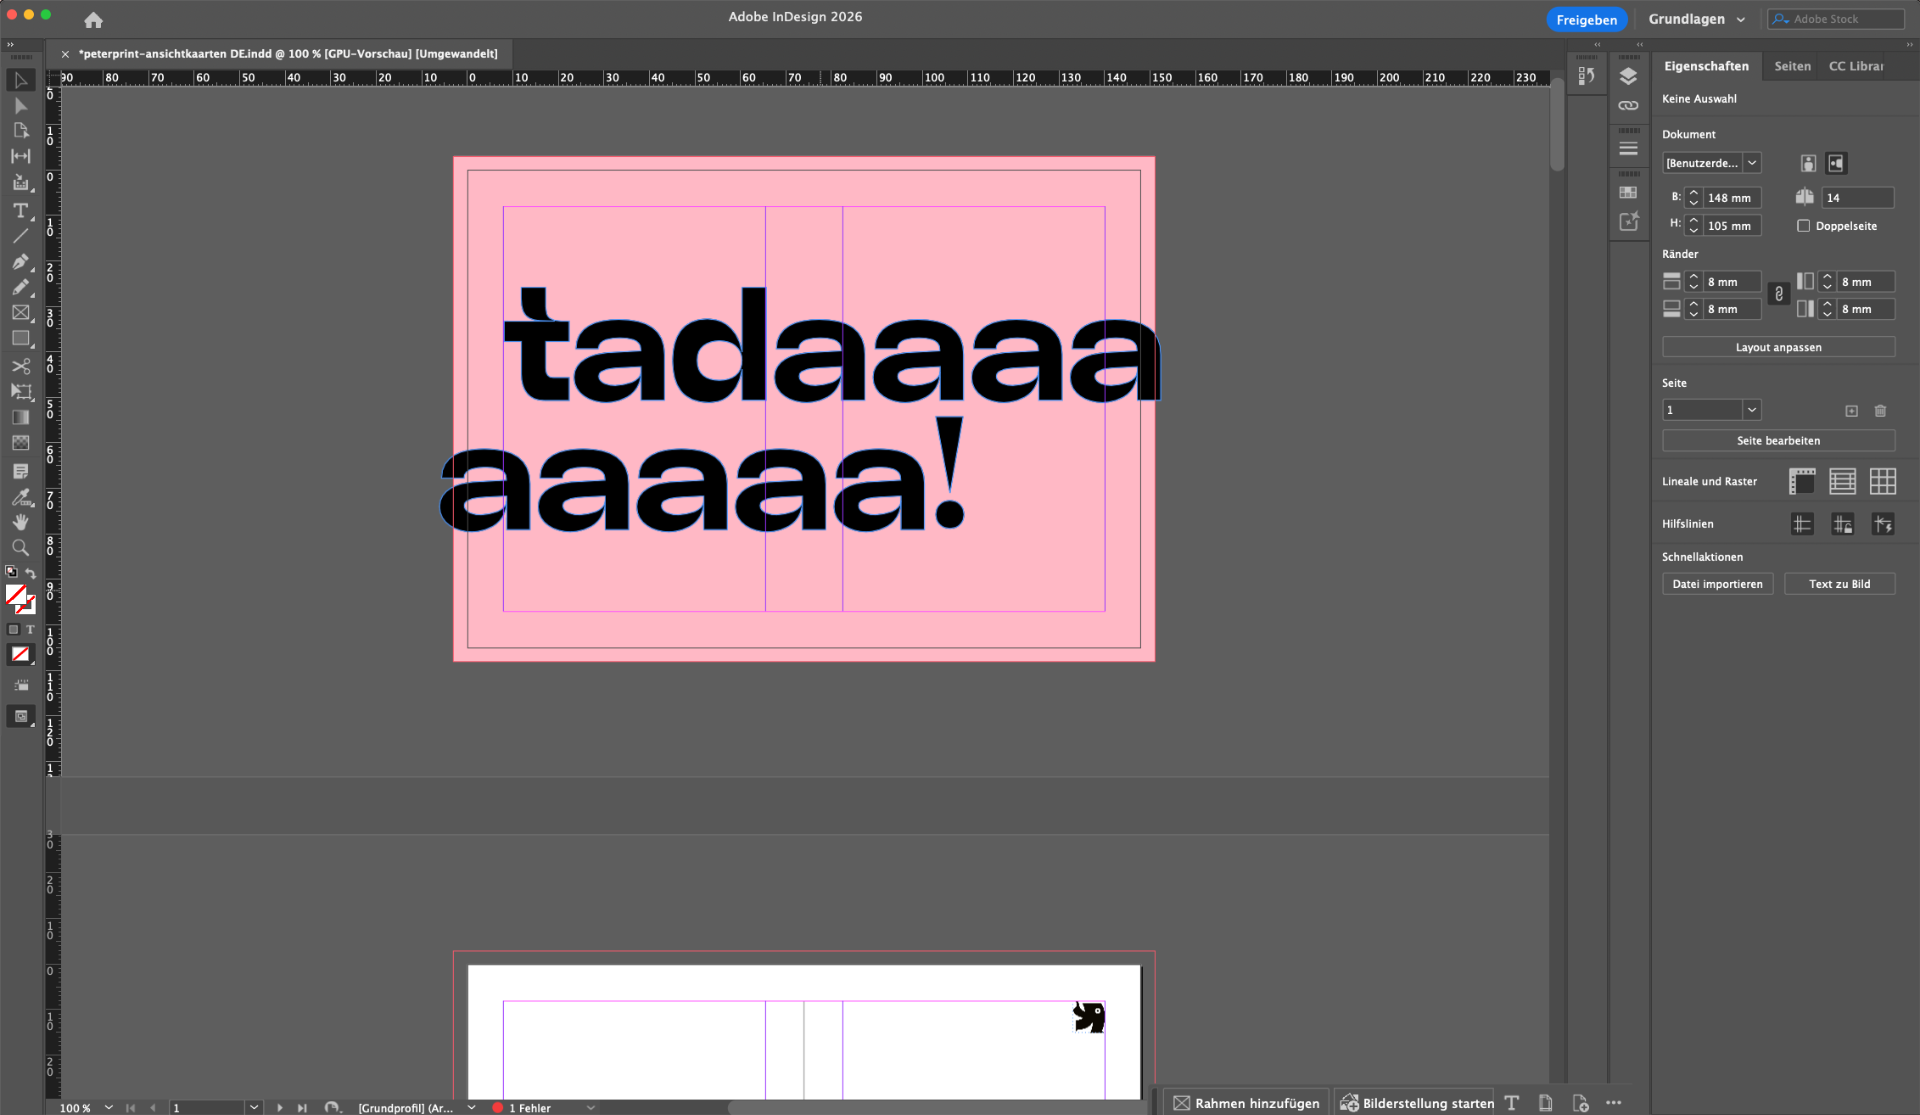
Task: Click the Layout anpassen button
Action: [1778, 347]
